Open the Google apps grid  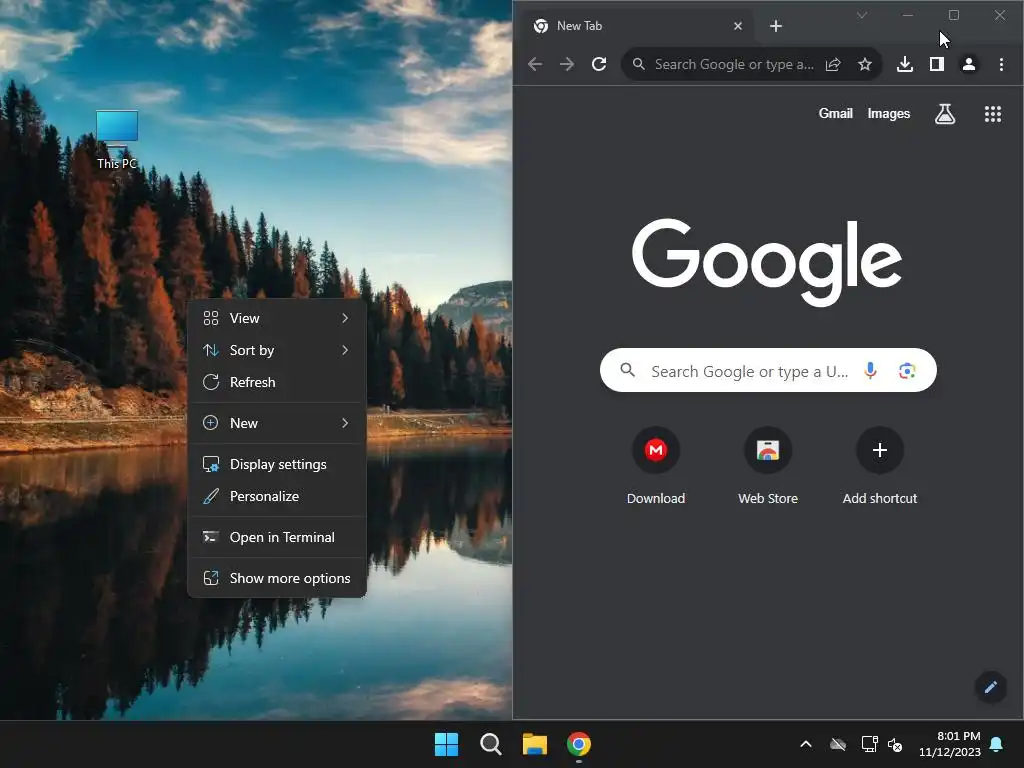tap(993, 114)
